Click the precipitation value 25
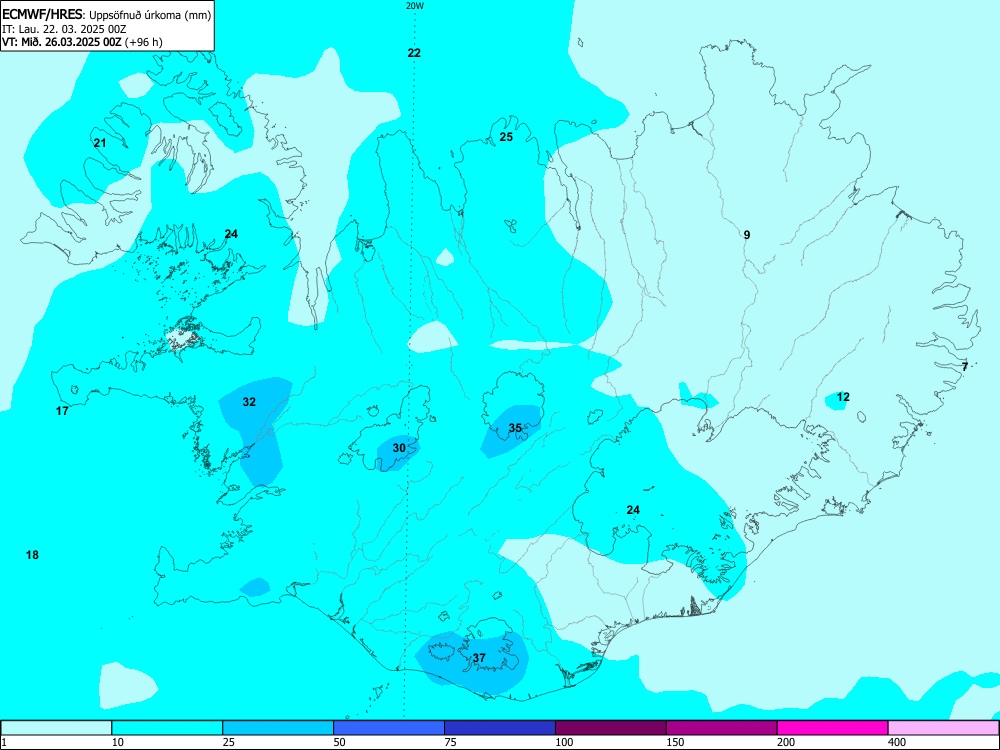The height and width of the screenshot is (750, 1000). tap(506, 136)
